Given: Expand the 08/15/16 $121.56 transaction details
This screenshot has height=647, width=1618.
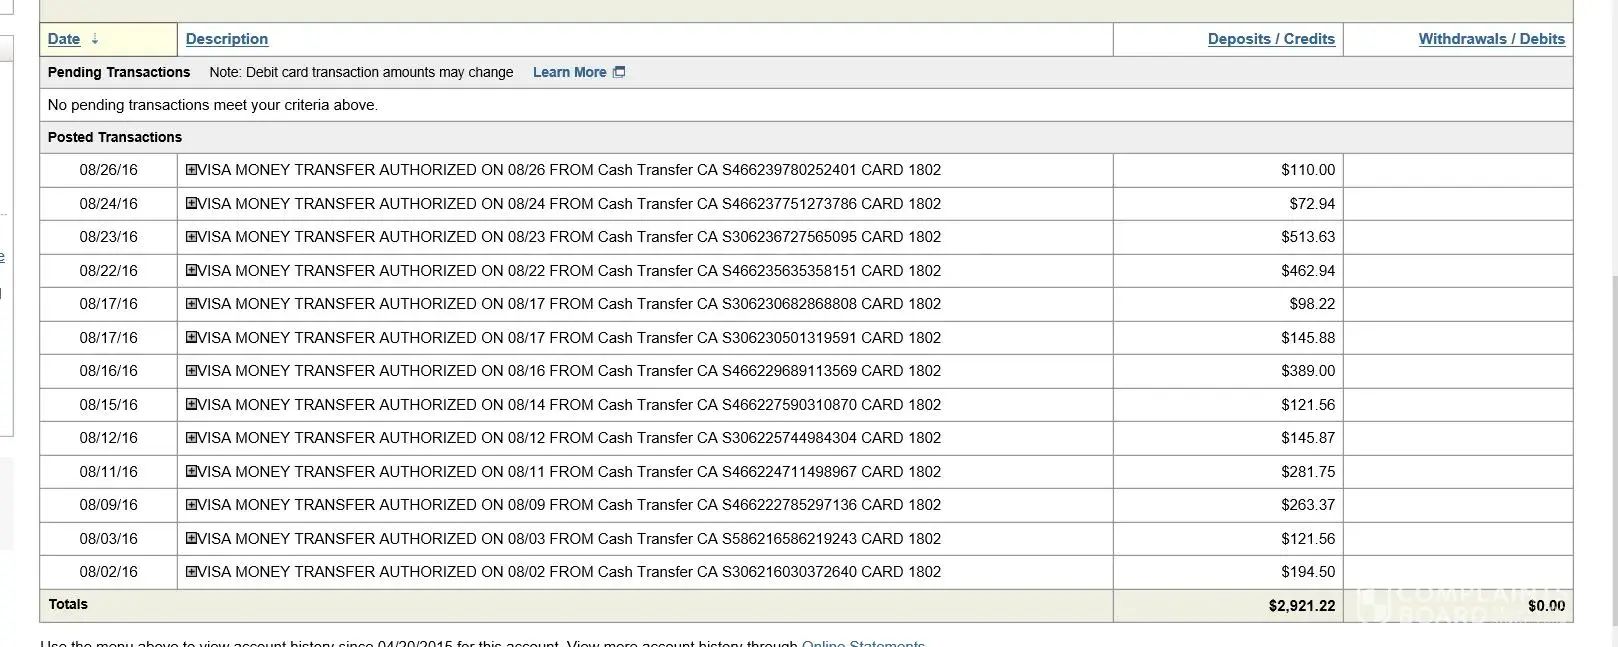Looking at the screenshot, I should pyautogui.click(x=191, y=404).
